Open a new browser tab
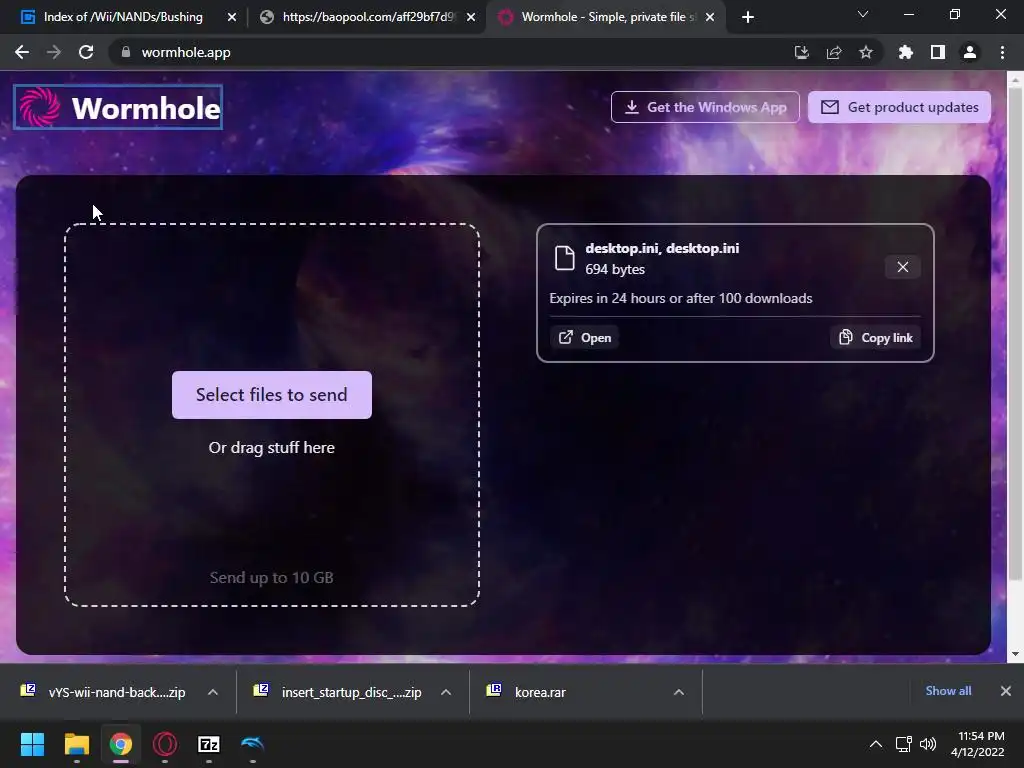This screenshot has width=1024, height=768. coord(748,17)
